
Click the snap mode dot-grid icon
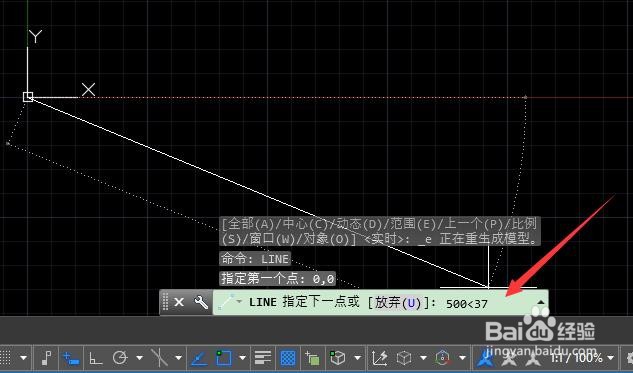(5, 358)
